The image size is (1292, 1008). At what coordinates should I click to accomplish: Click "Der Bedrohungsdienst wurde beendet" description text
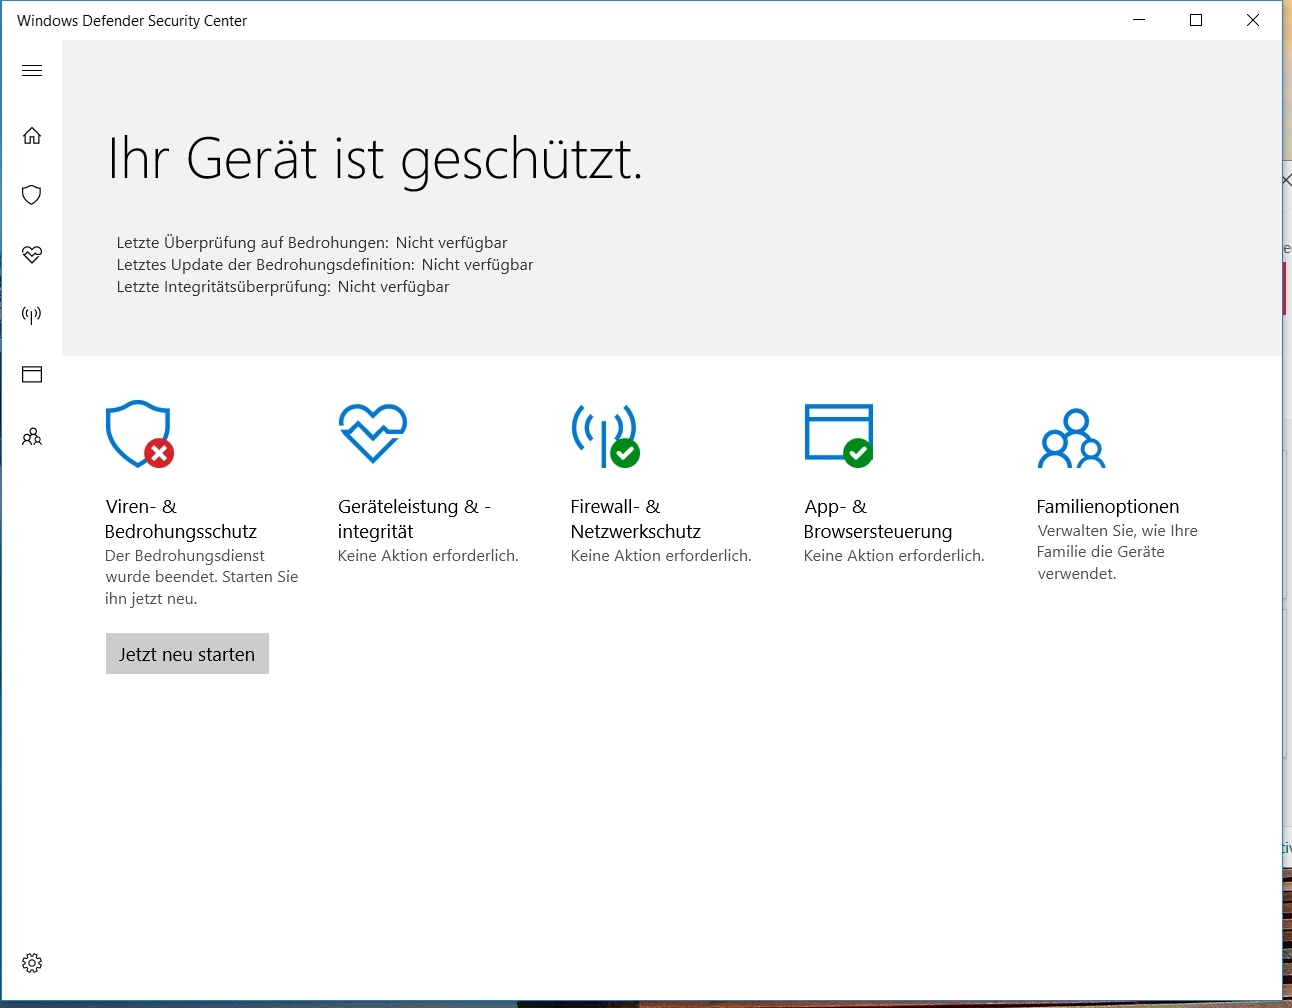coord(202,577)
